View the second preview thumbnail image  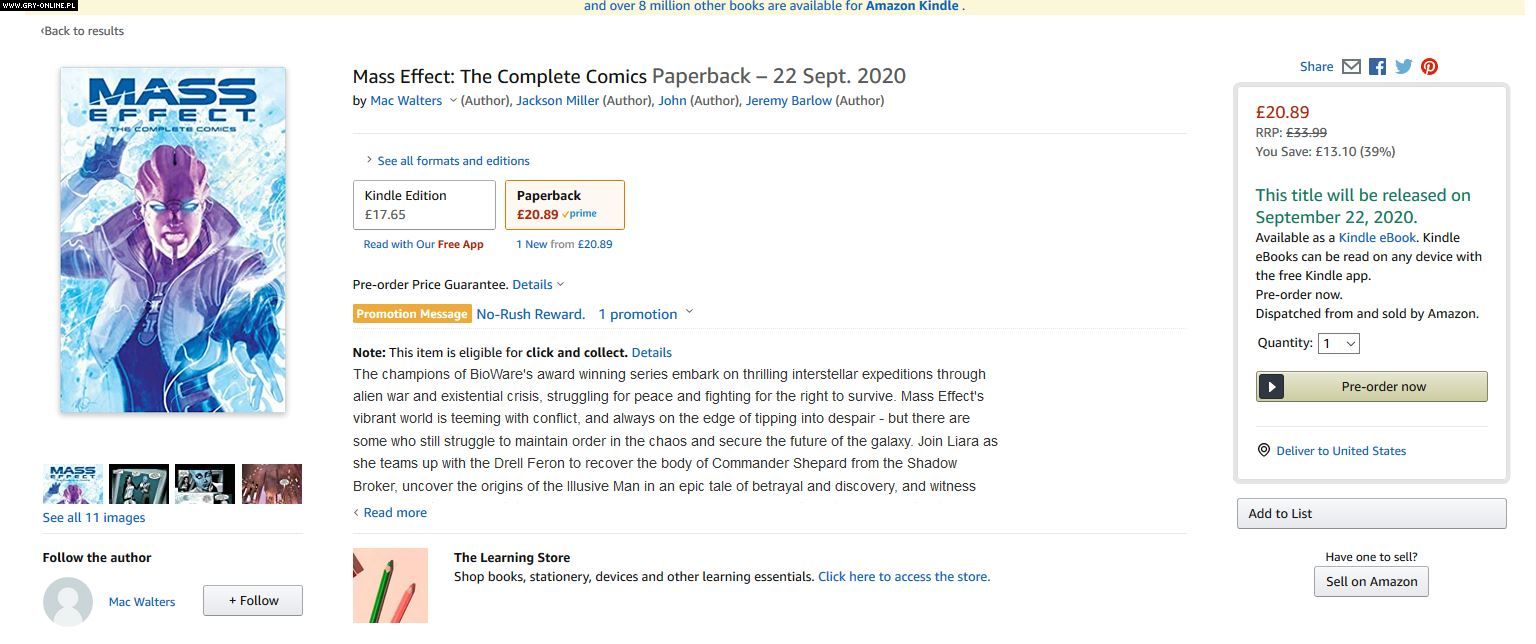[x=138, y=484]
